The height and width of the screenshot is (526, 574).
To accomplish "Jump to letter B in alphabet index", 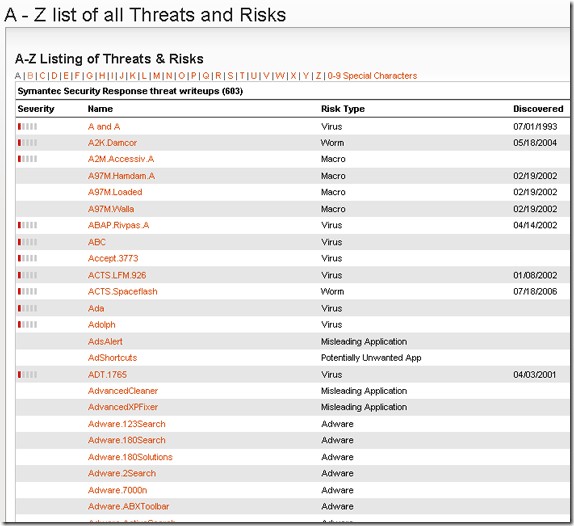I will 30,76.
